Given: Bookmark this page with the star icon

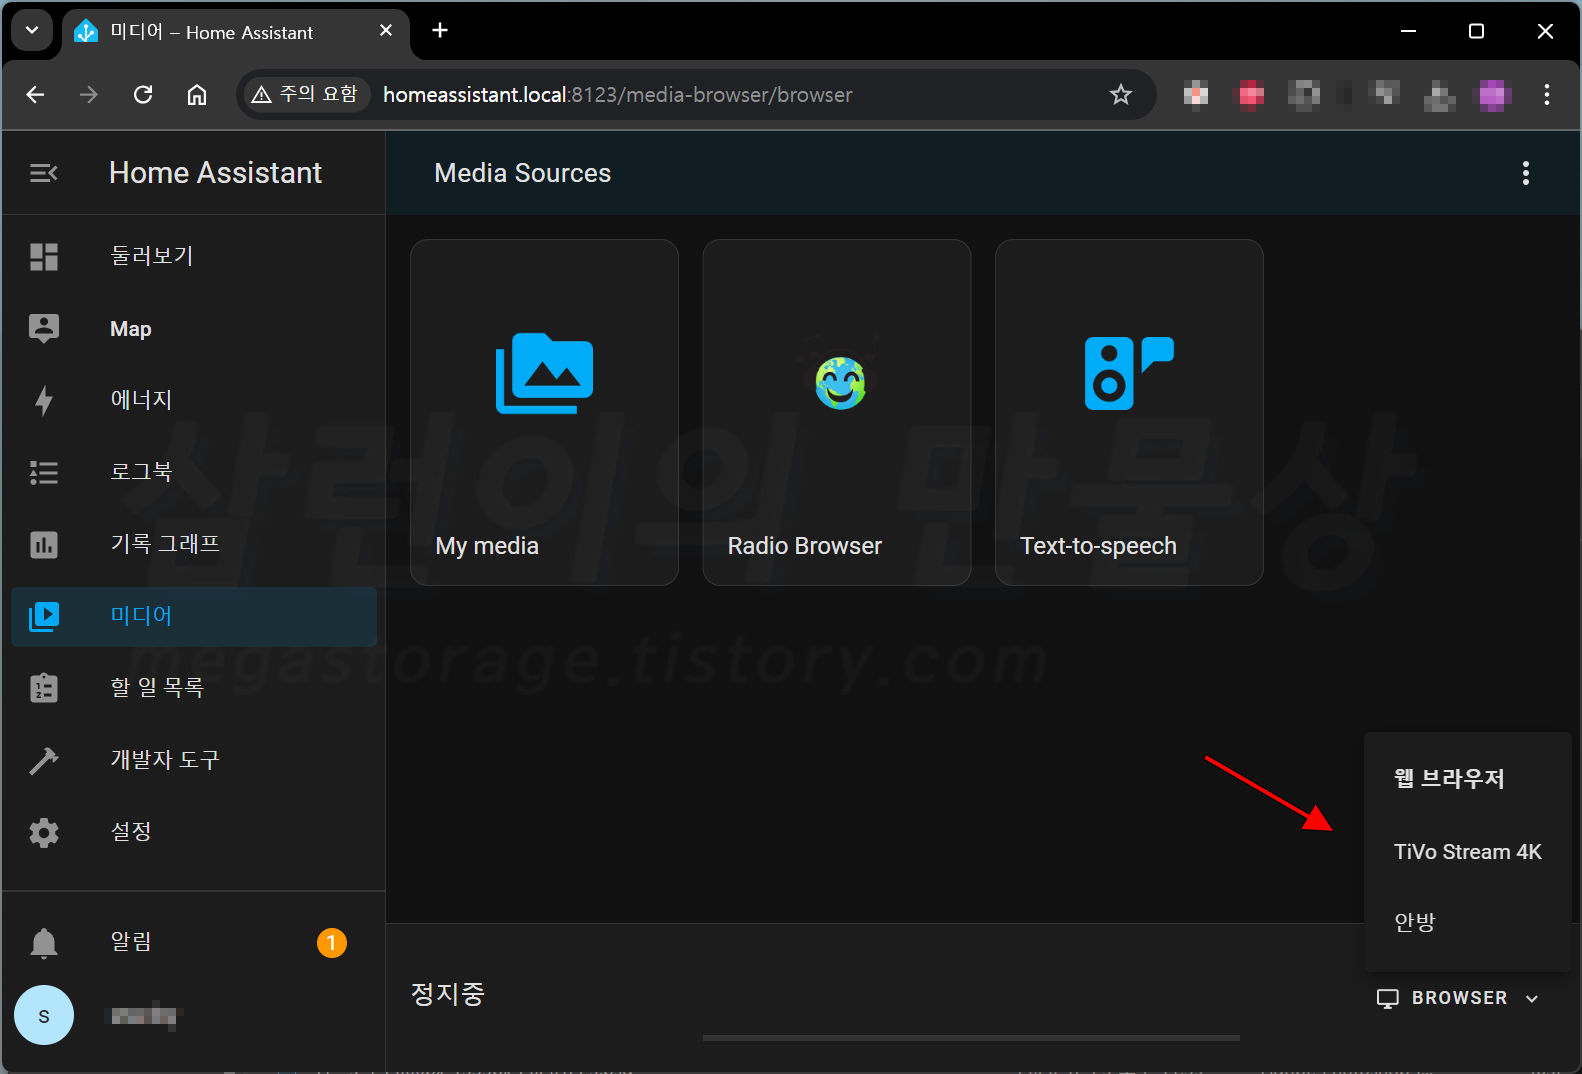Looking at the screenshot, I should click(1121, 95).
